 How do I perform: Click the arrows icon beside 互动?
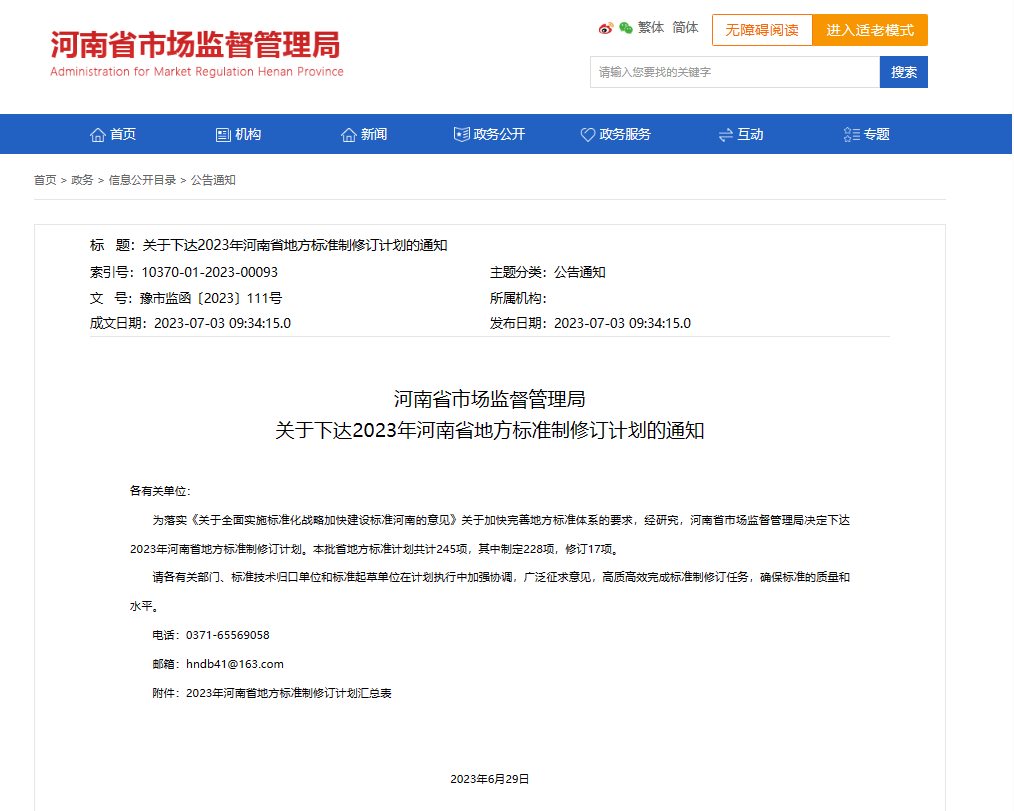click(726, 134)
